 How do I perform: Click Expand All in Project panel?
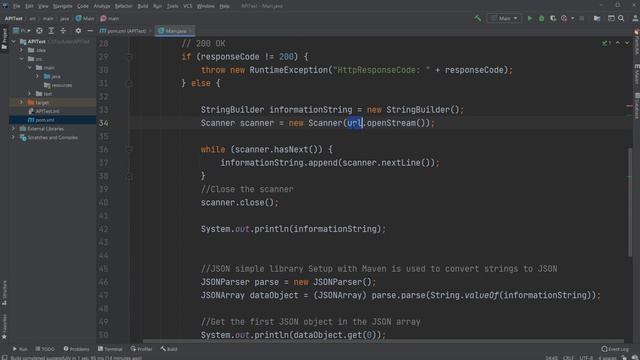51,31
